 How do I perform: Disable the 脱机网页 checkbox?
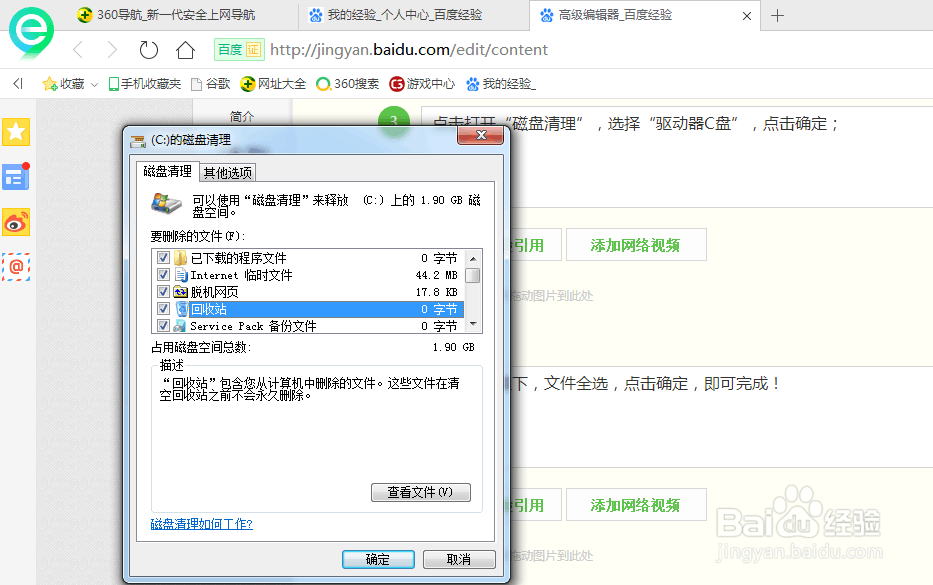pos(163,291)
